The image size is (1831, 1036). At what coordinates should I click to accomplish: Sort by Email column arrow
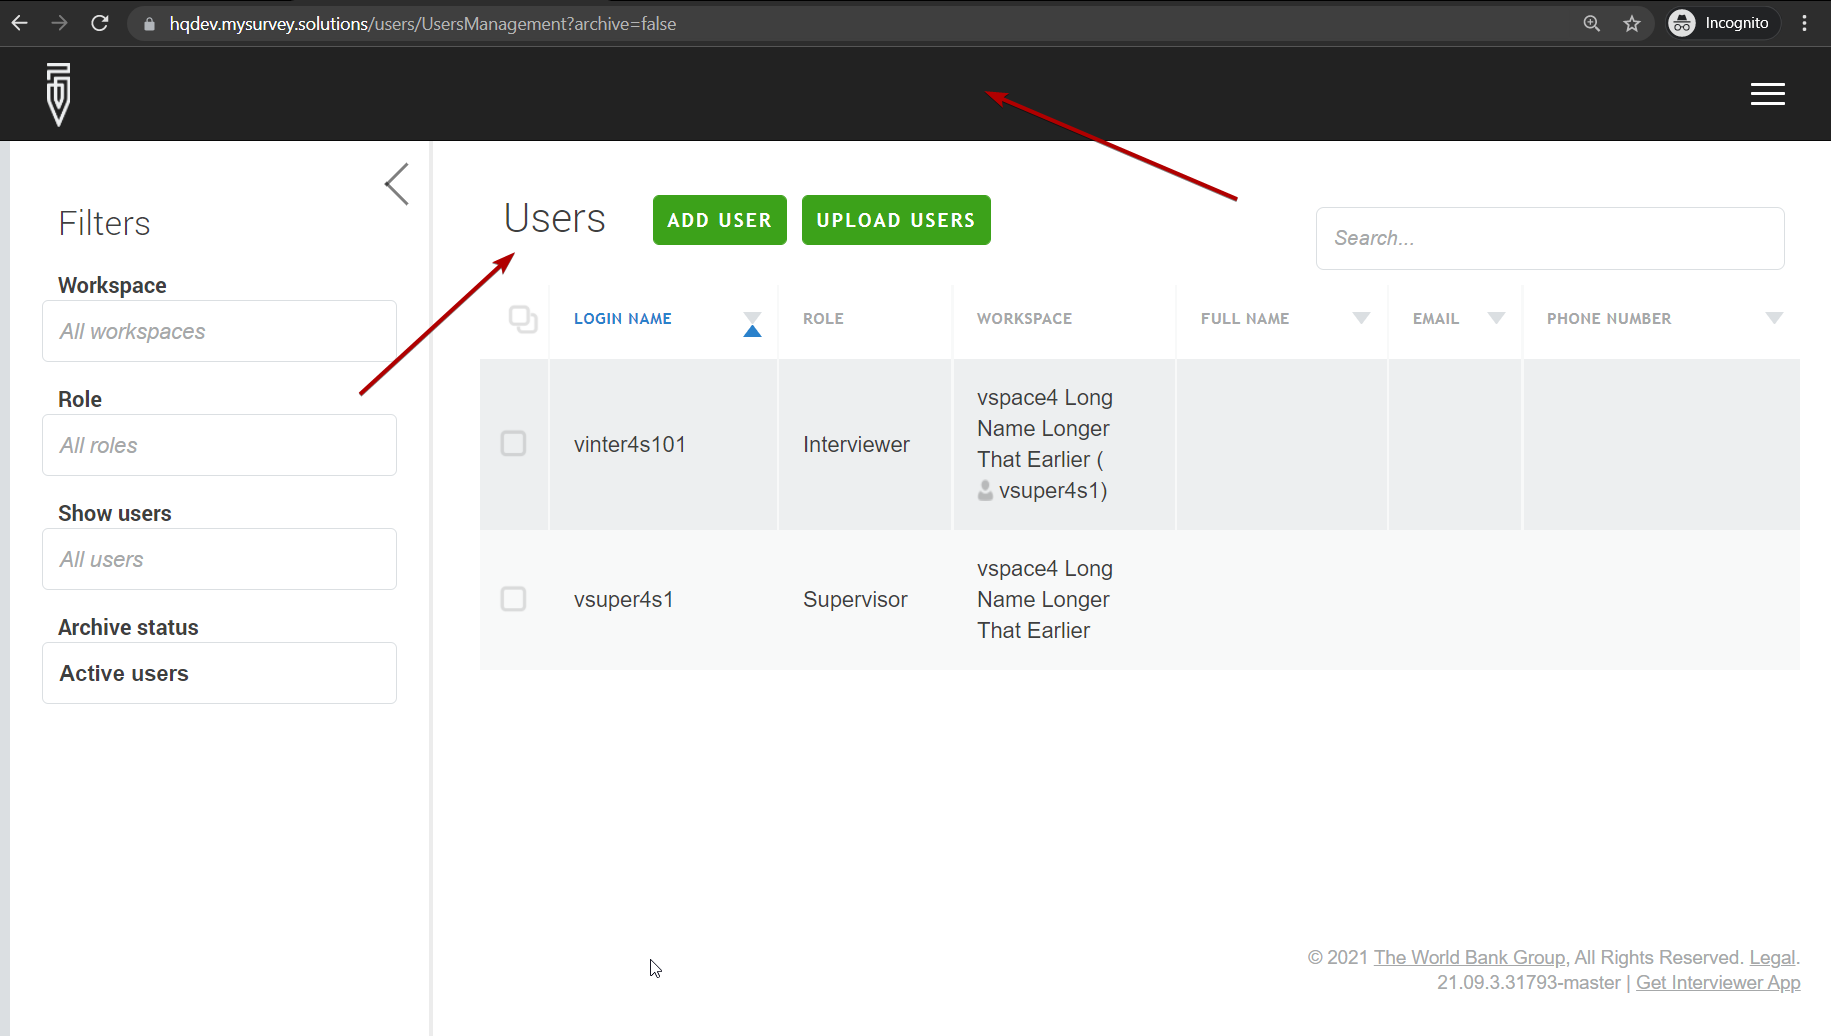(x=1496, y=318)
